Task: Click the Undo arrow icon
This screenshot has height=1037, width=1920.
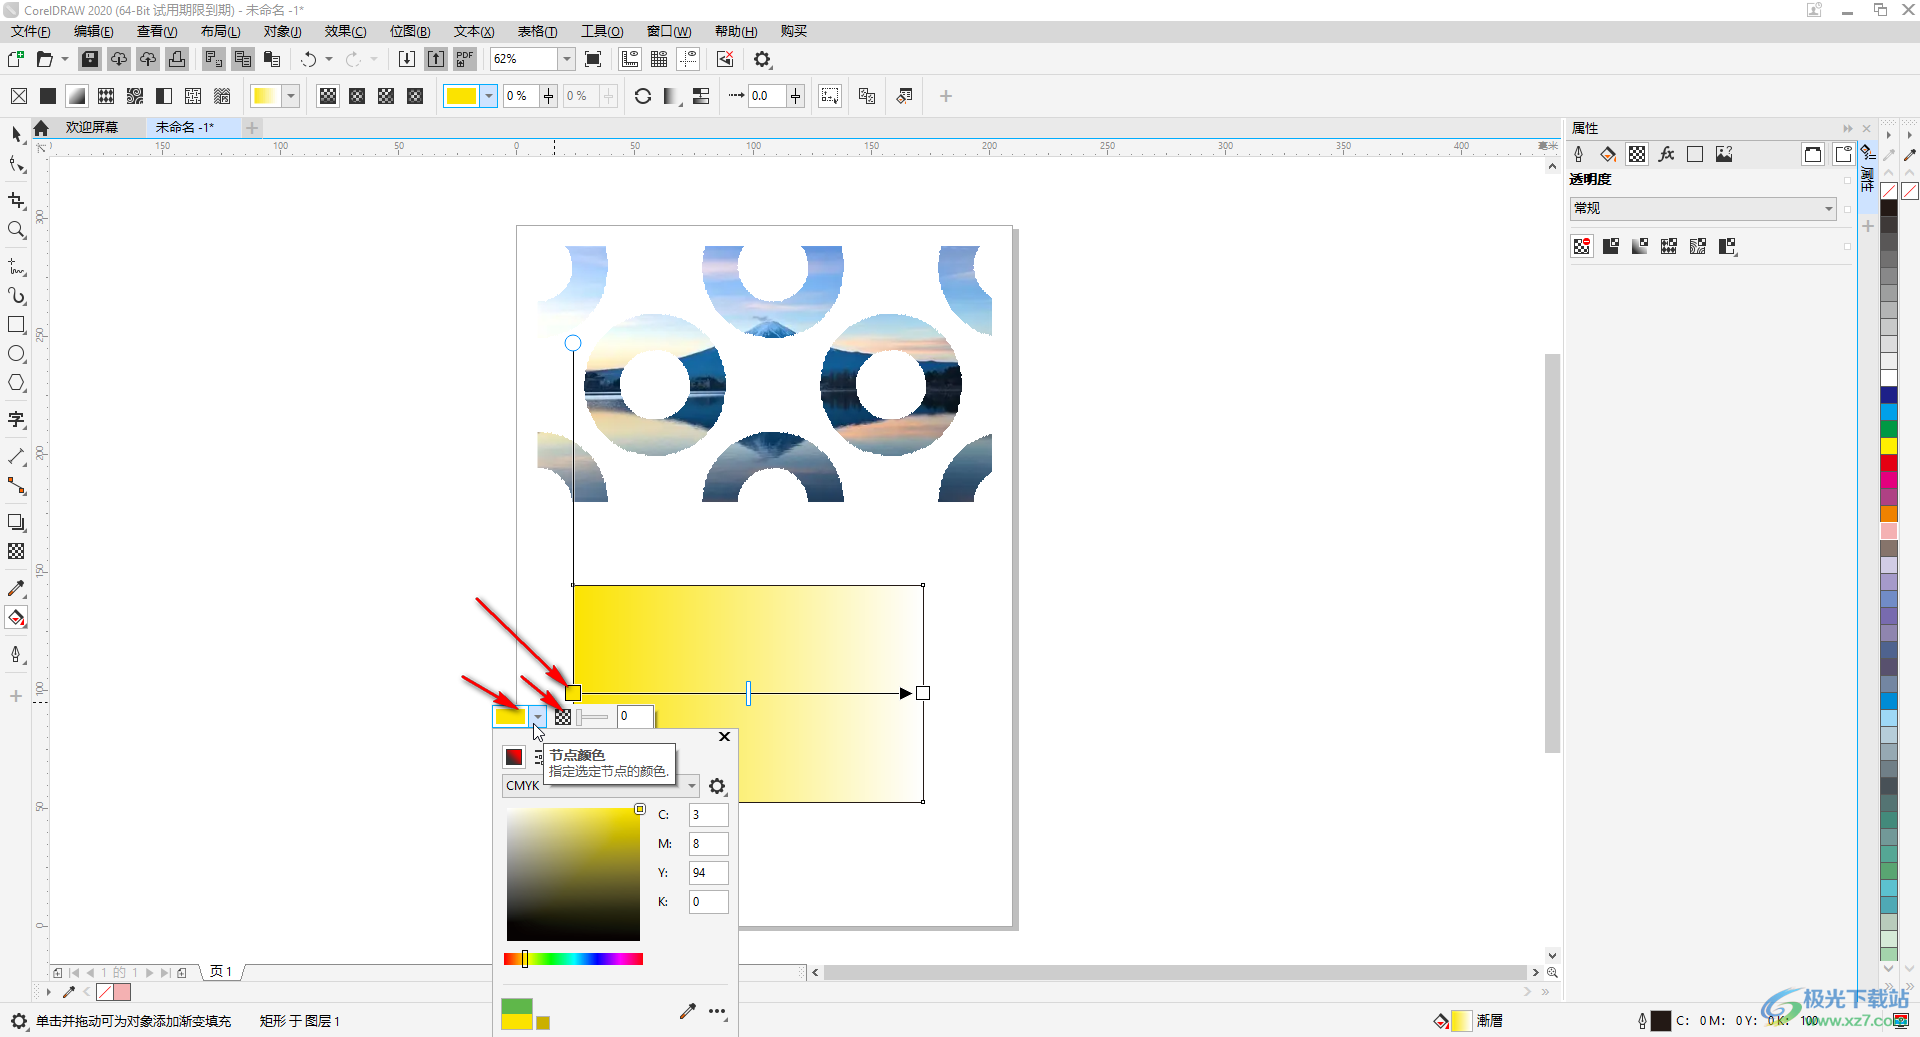Action: 309,59
